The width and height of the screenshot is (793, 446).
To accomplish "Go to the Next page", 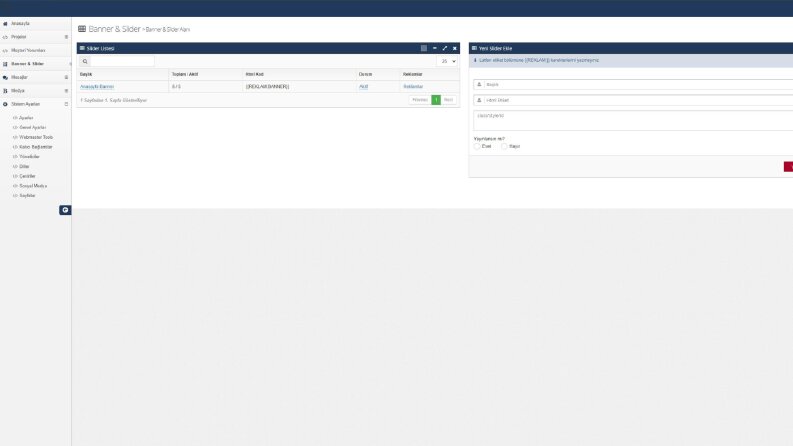I will coord(449,100).
